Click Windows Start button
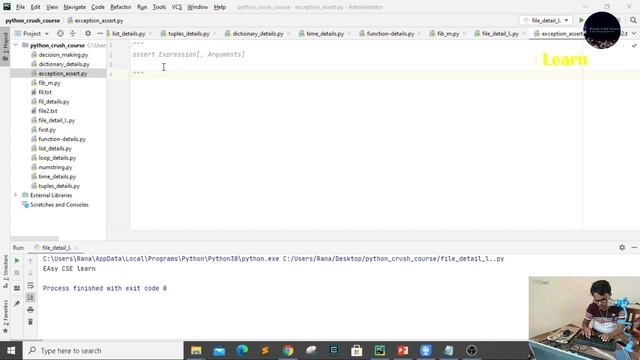 pos(11,351)
